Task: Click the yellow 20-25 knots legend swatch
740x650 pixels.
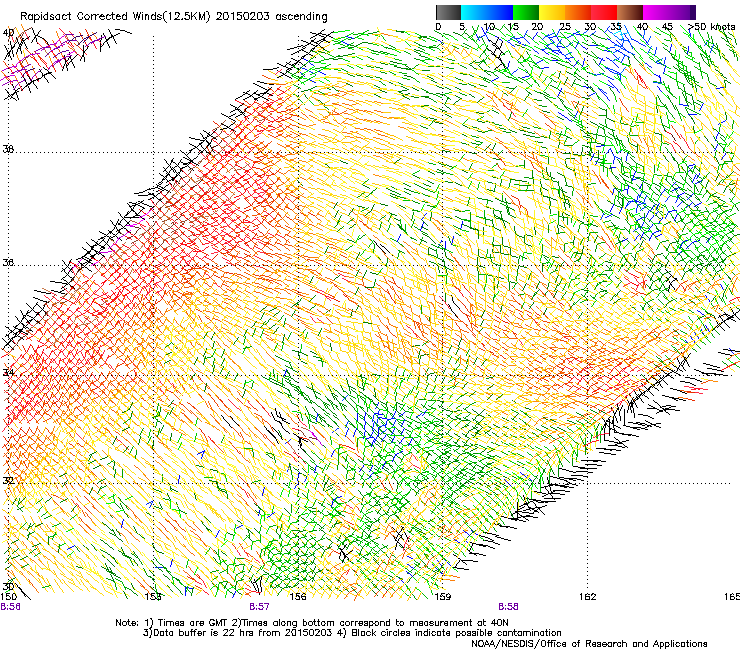Action: (552, 12)
